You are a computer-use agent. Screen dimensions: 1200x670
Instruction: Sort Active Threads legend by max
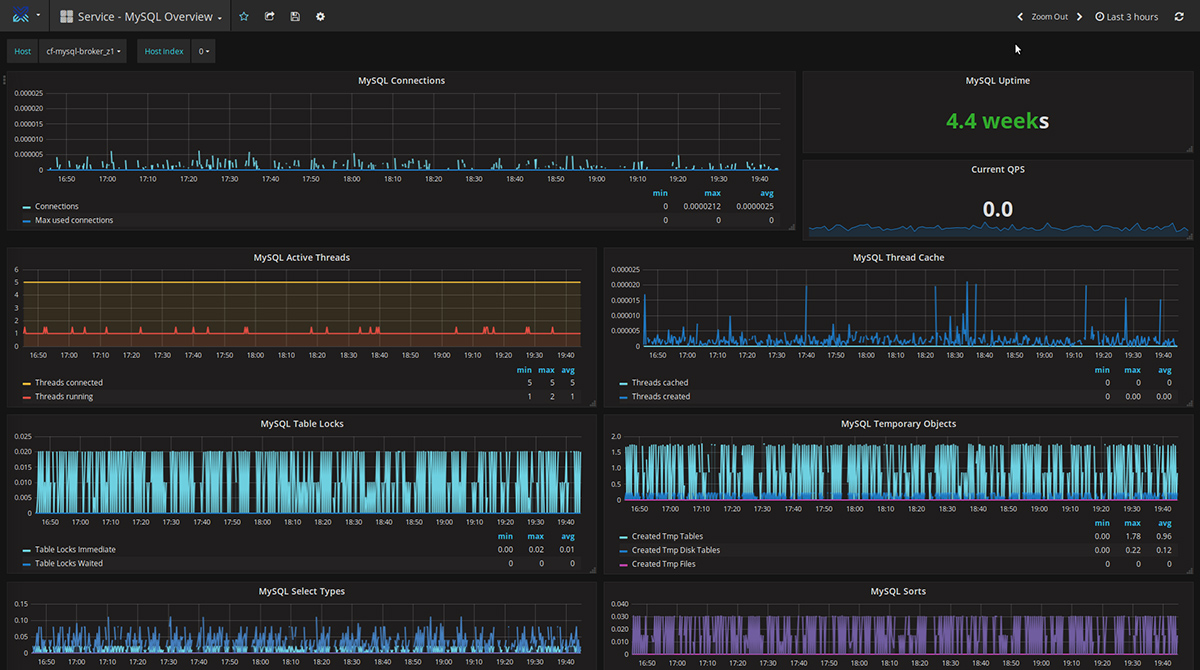point(546,370)
